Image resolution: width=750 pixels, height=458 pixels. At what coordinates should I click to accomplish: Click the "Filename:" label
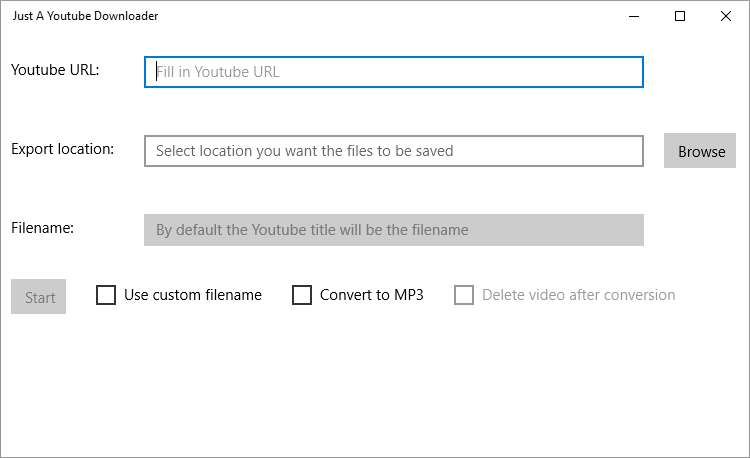[43, 228]
